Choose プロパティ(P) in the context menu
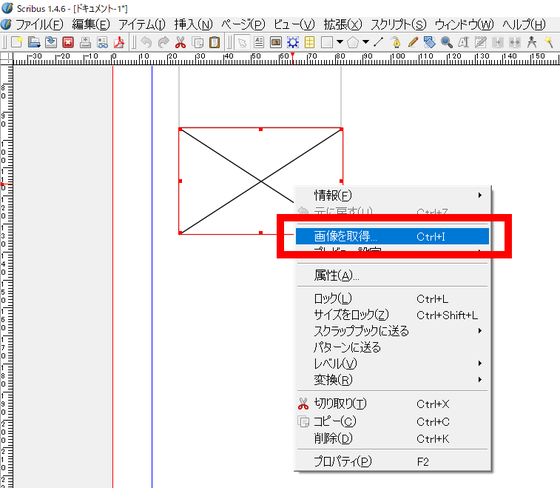Screen dimensions: 560x488 pos(392,462)
